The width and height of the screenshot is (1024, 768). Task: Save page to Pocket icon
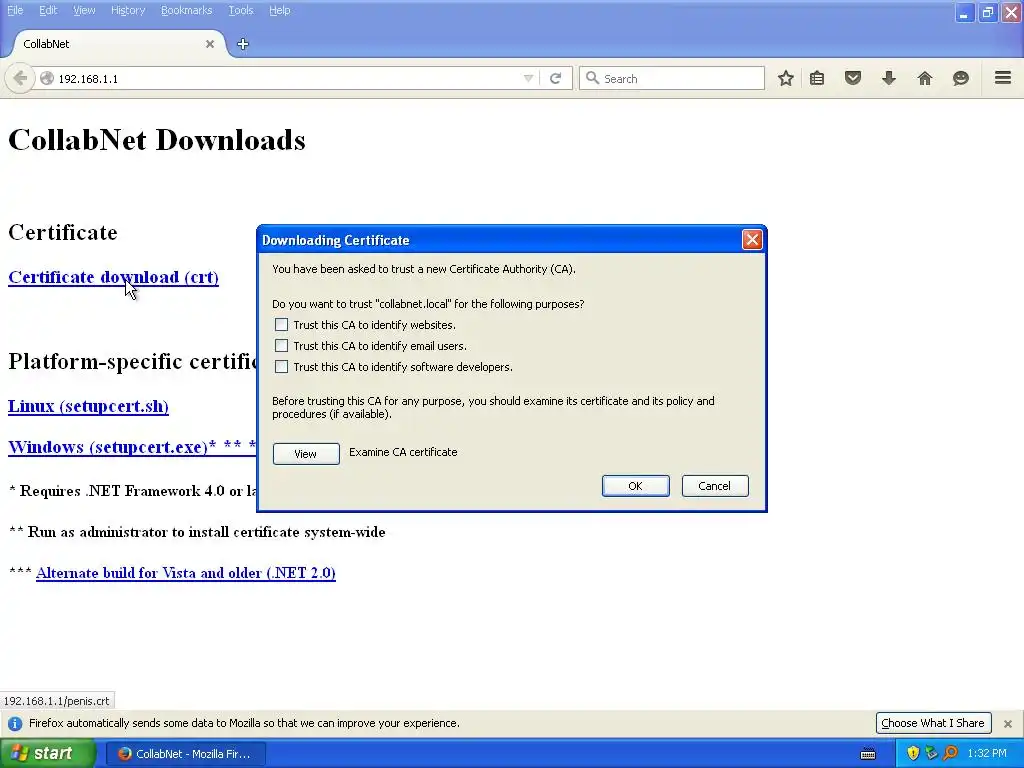(853, 78)
